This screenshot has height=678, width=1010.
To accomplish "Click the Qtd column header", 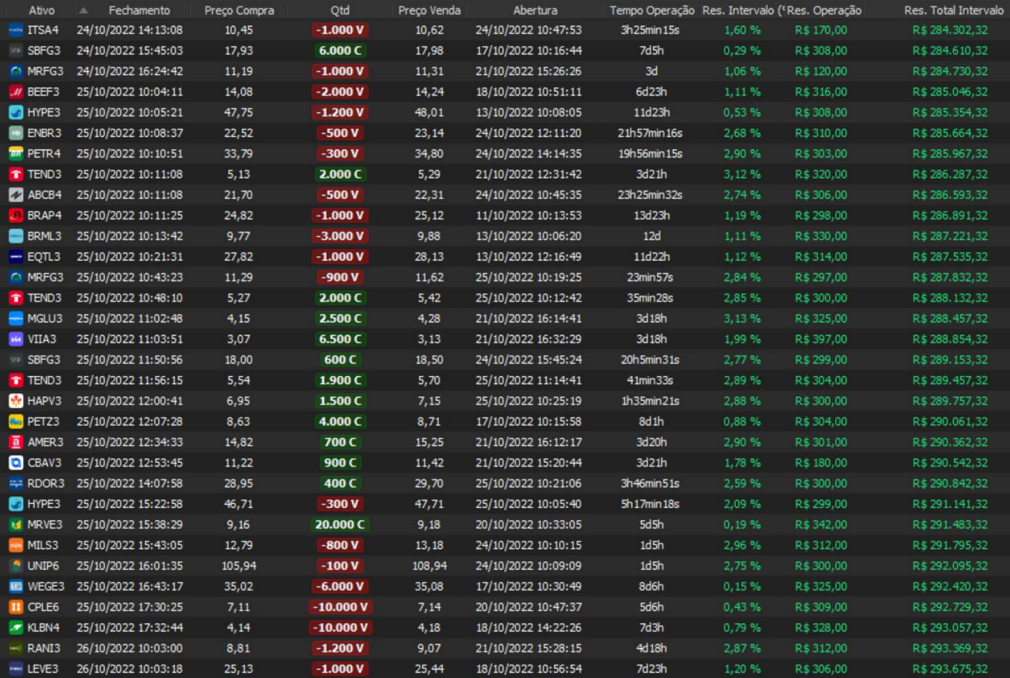I will pyautogui.click(x=340, y=10).
